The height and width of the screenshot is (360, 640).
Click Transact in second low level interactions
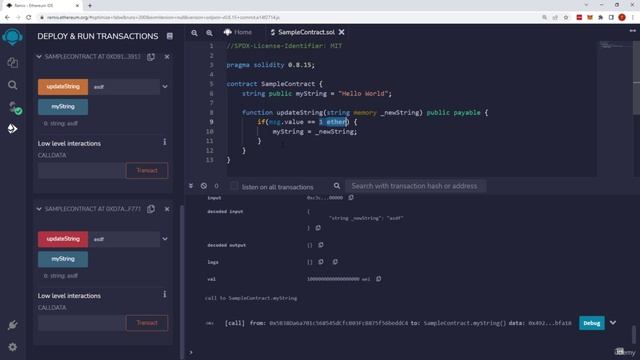pos(147,322)
